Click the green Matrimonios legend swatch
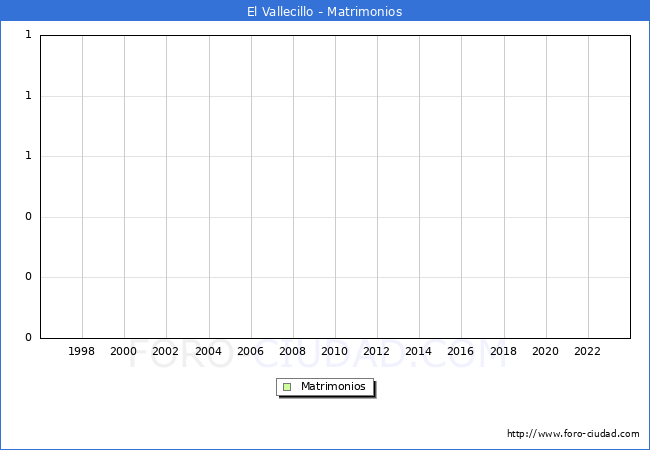Image resolution: width=650 pixels, height=450 pixels. point(287,387)
